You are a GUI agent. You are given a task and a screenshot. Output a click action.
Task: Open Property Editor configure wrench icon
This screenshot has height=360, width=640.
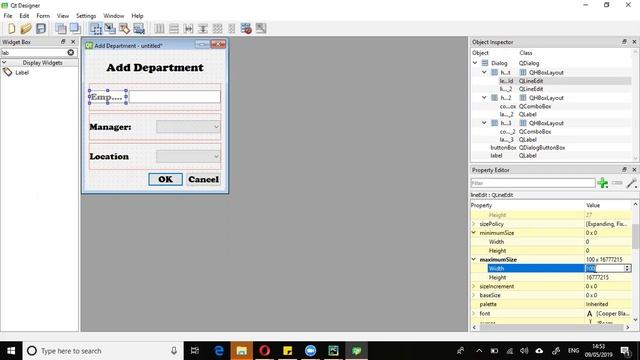coord(631,183)
